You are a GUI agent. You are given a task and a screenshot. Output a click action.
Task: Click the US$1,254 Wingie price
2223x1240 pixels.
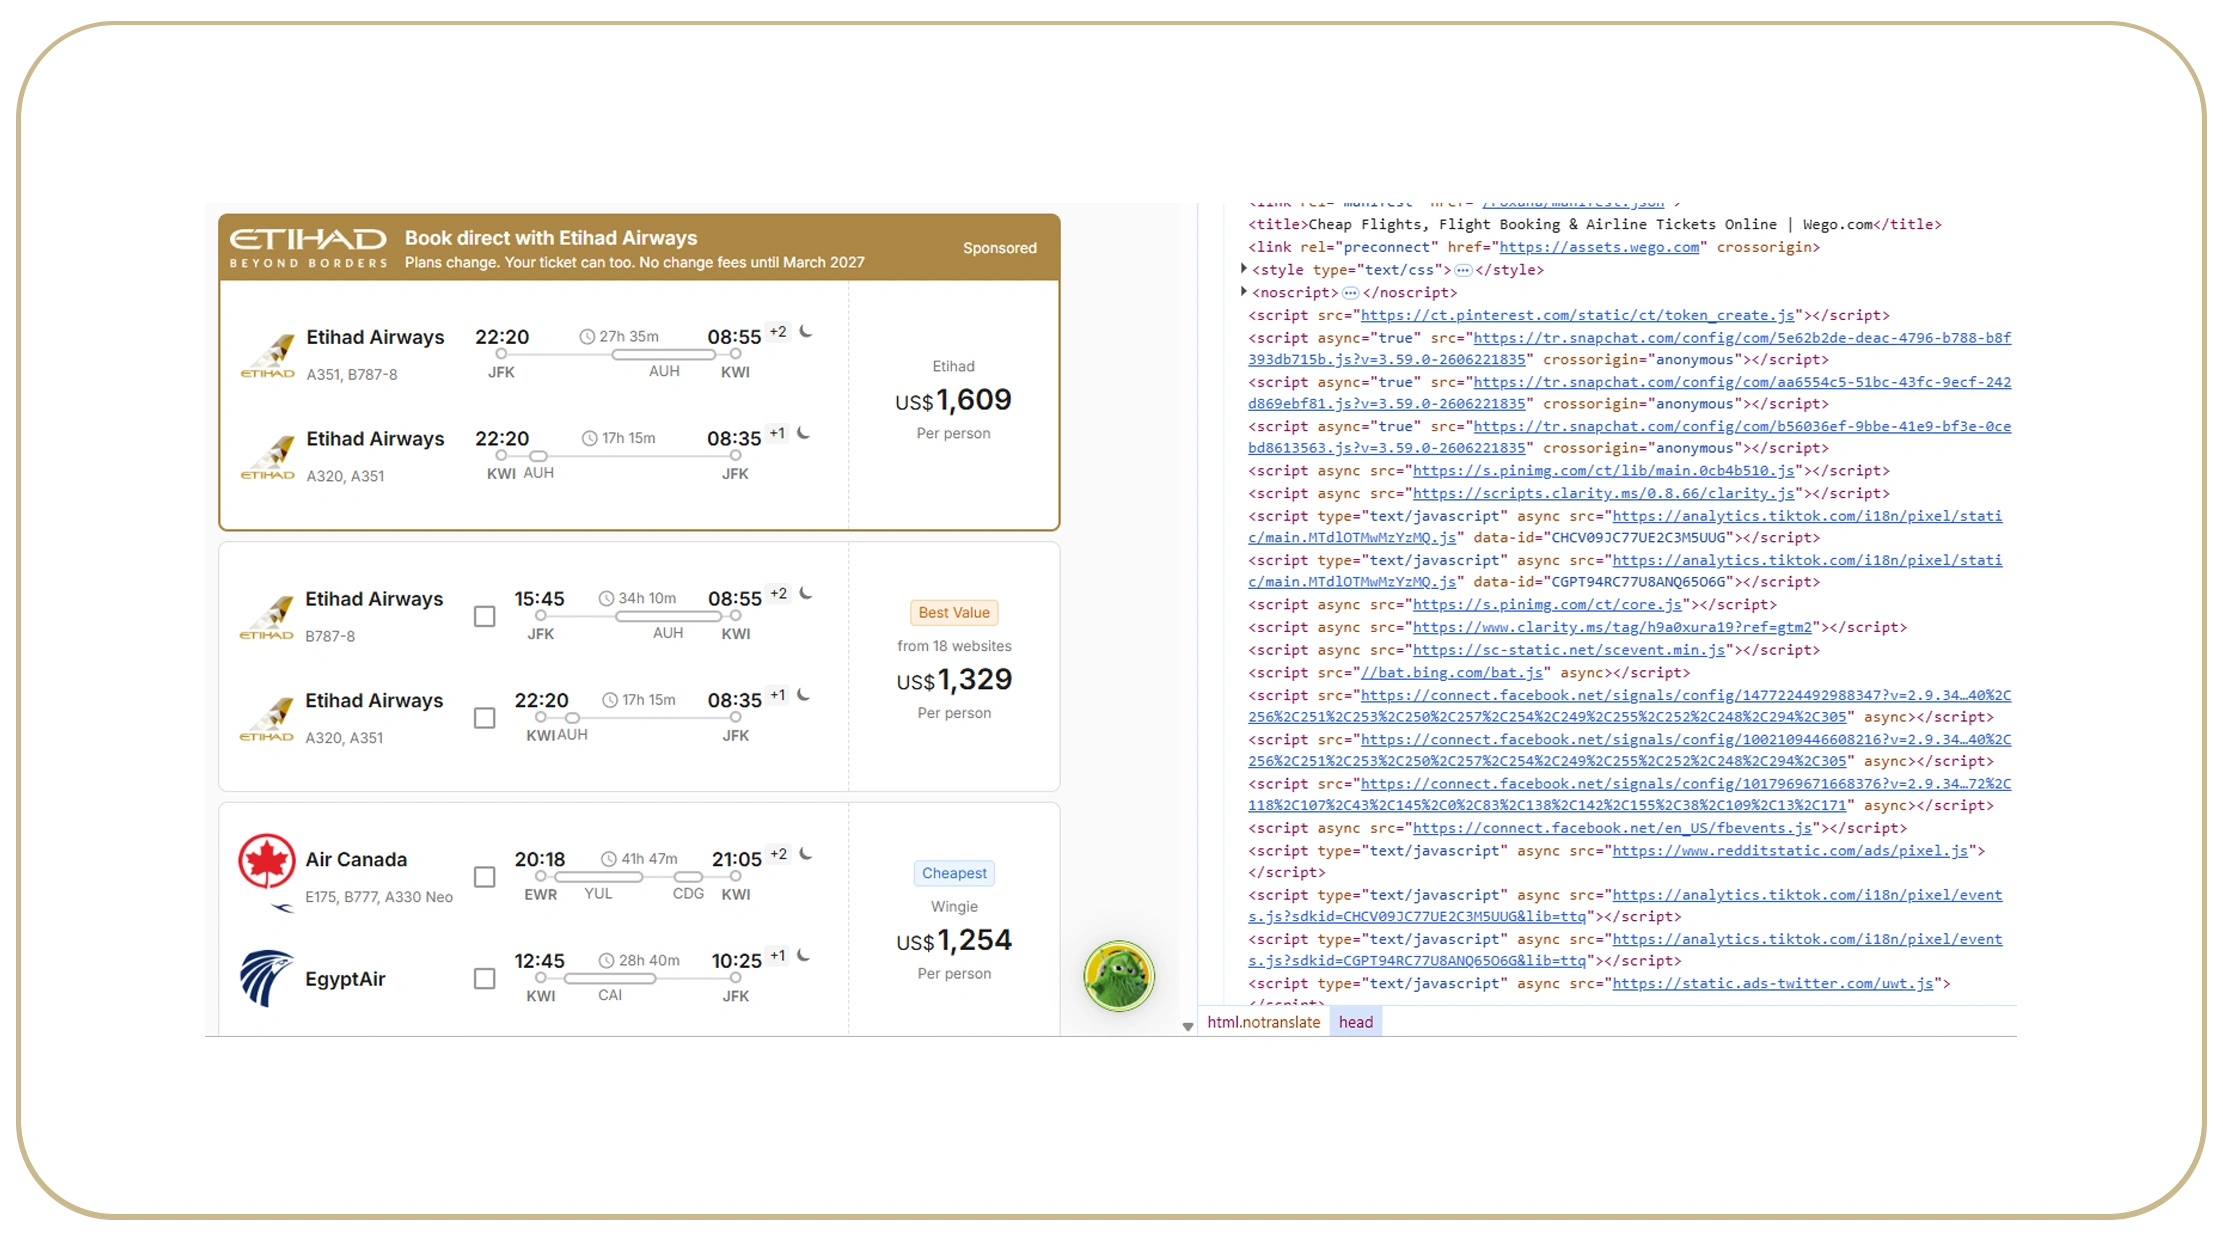click(x=954, y=940)
